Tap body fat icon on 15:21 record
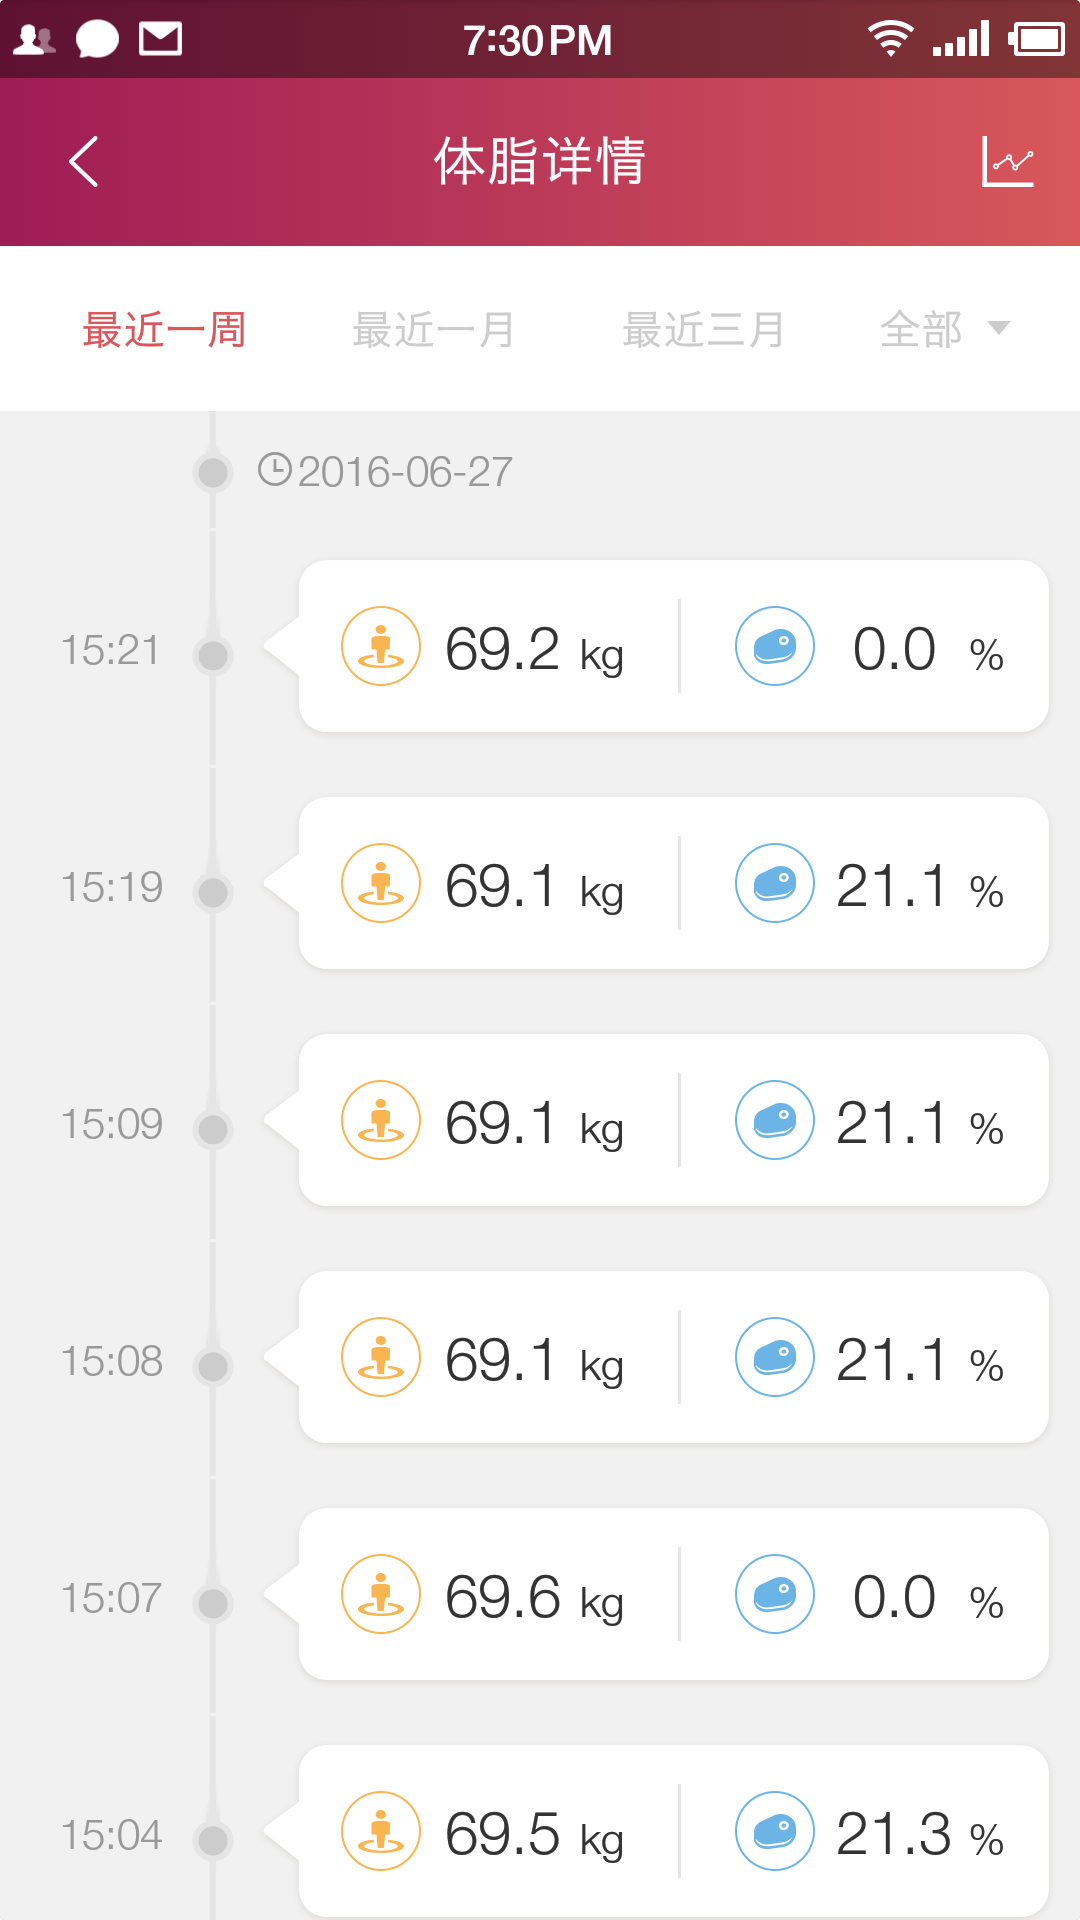Viewport: 1080px width, 1920px height. click(x=774, y=646)
